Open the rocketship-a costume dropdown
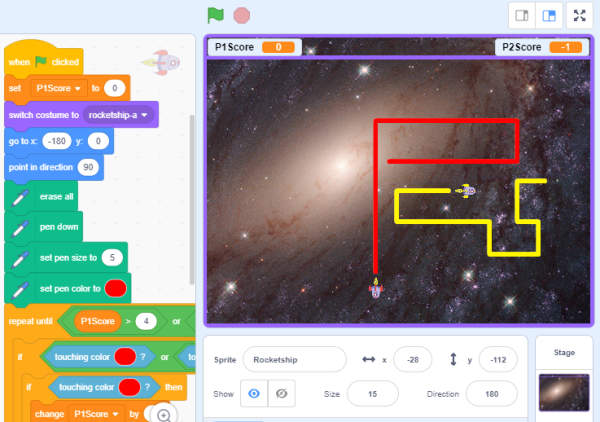Screen dimensions: 600x422 point(120,115)
